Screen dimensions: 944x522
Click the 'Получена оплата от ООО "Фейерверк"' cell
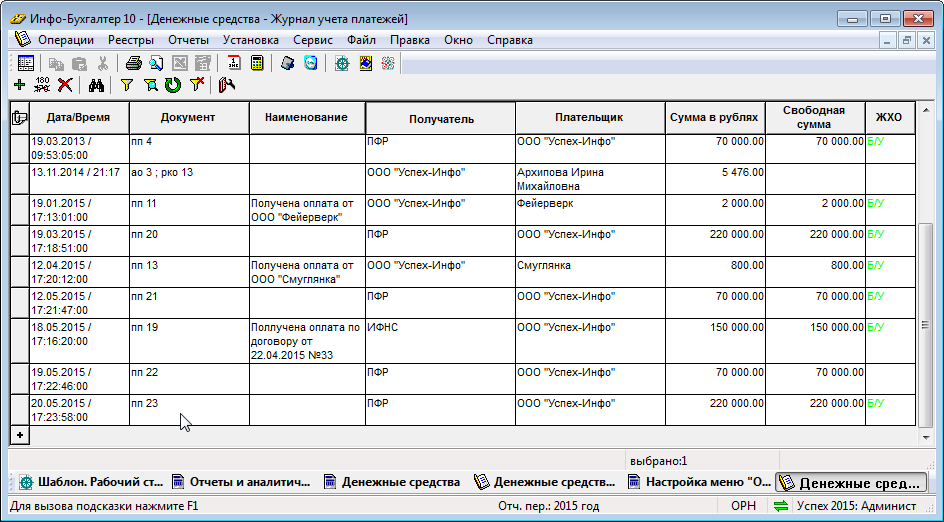(x=307, y=210)
